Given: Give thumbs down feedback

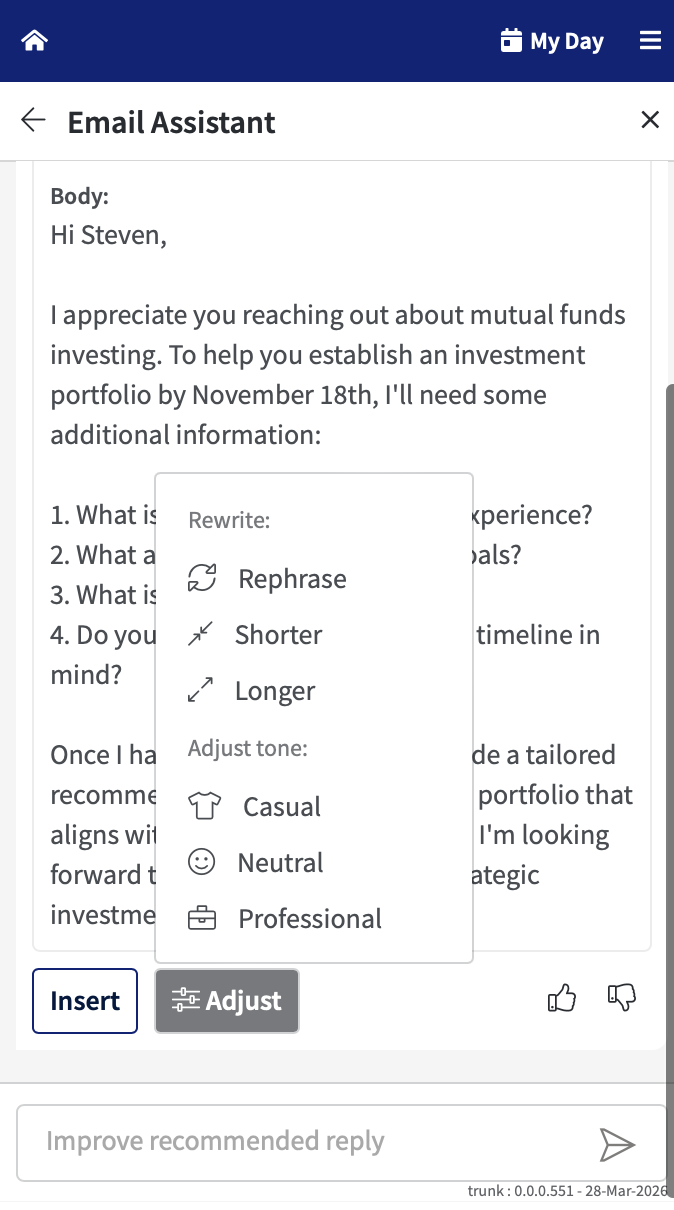Looking at the screenshot, I should tap(622, 998).
